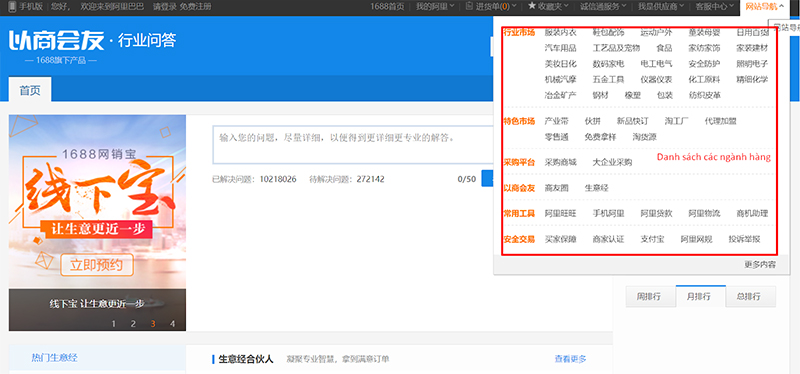Screen dimensions: 800x374
Task: Click the 代理加盟 link
Action: pyautogui.click(x=720, y=121)
